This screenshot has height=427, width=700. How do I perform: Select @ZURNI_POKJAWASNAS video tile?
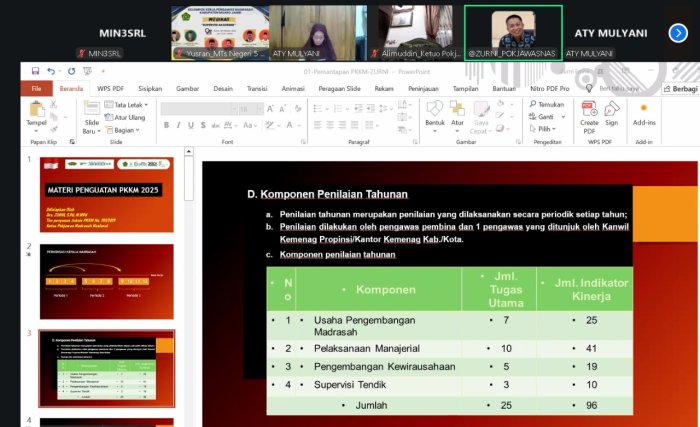[513, 33]
